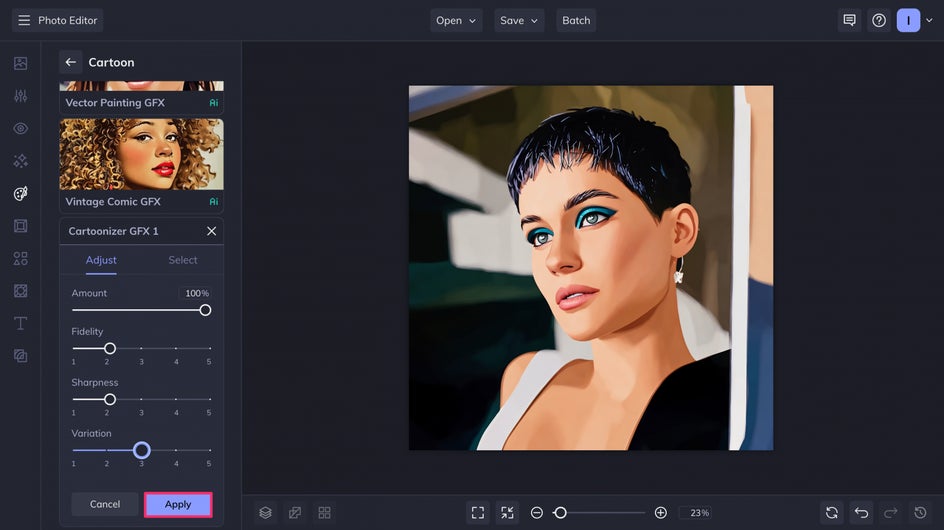Open the hamburger menu next to Photo Editor

tap(24, 20)
